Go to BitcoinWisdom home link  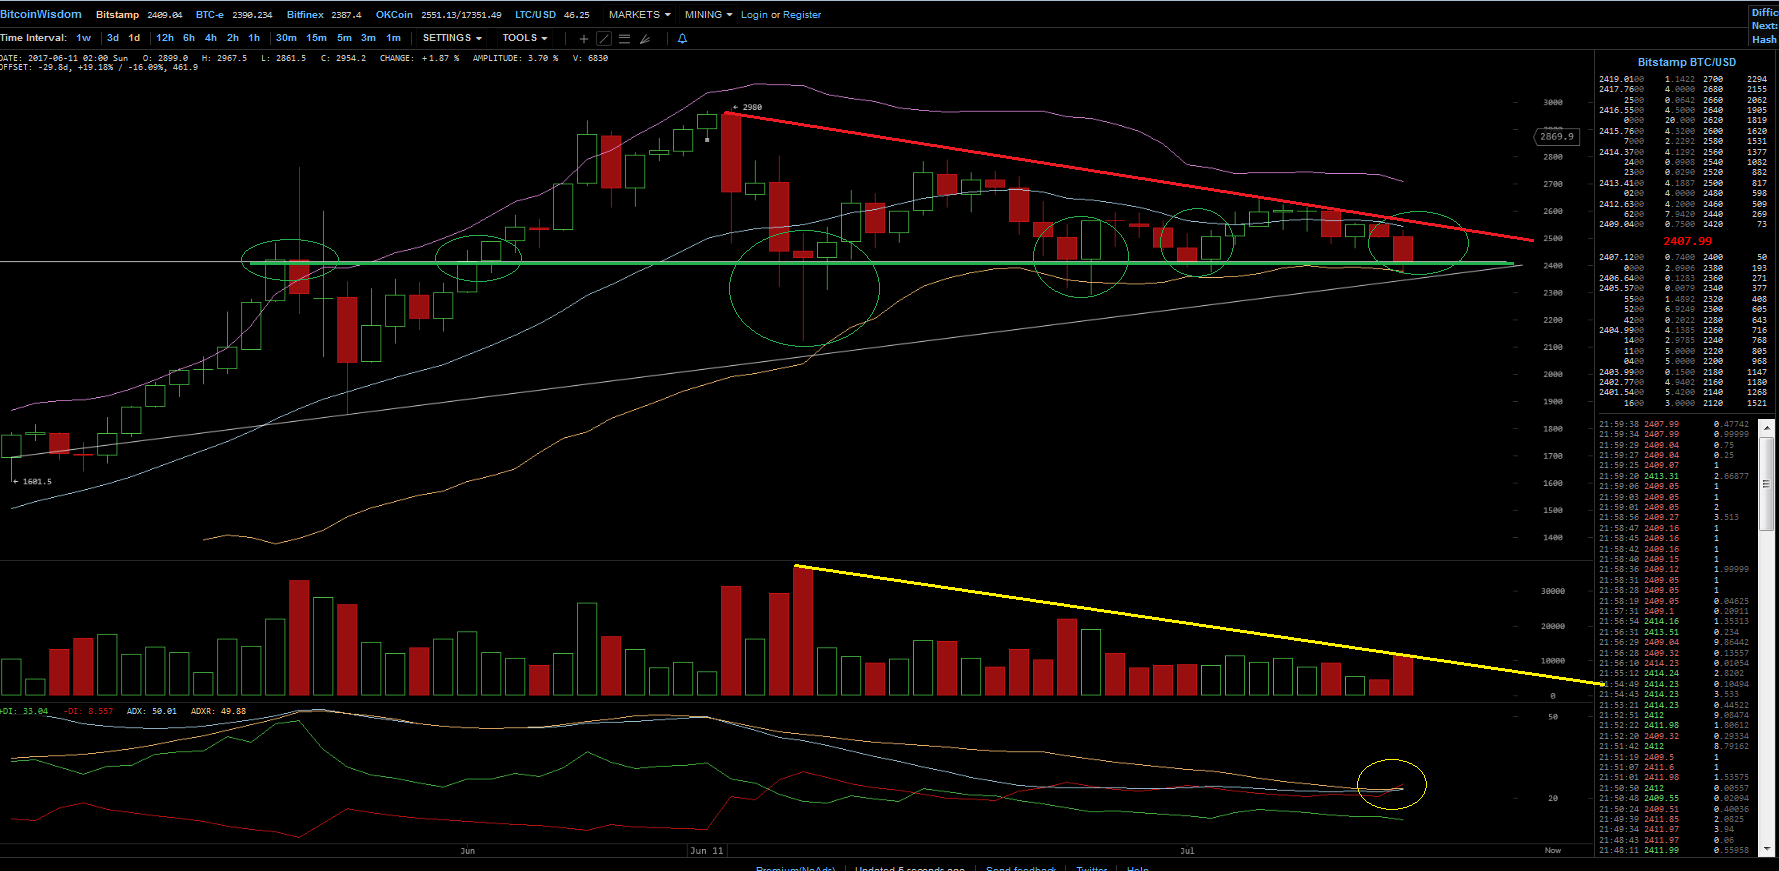point(41,14)
